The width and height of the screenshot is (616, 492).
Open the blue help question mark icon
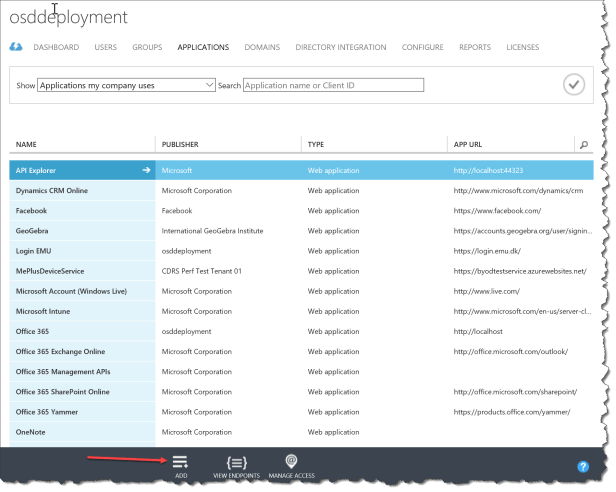pyautogui.click(x=583, y=466)
